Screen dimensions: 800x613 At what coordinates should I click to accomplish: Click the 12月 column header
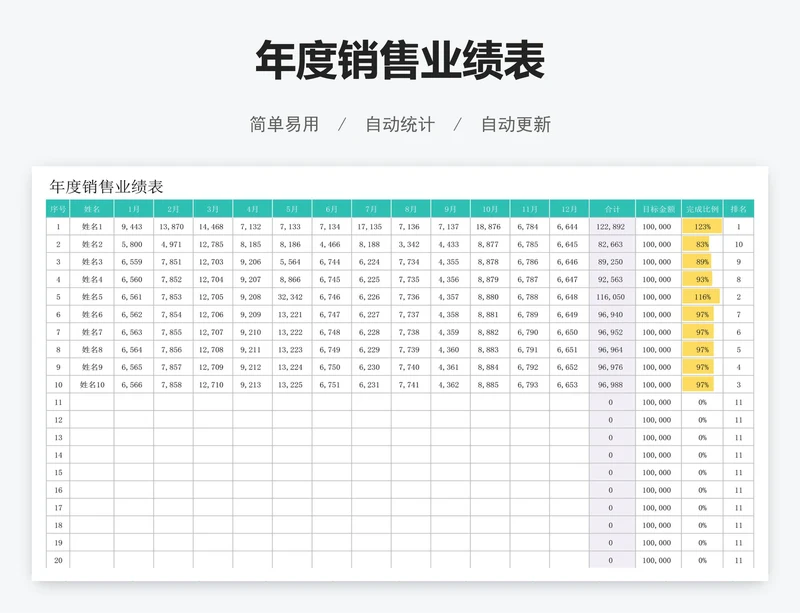pos(569,209)
